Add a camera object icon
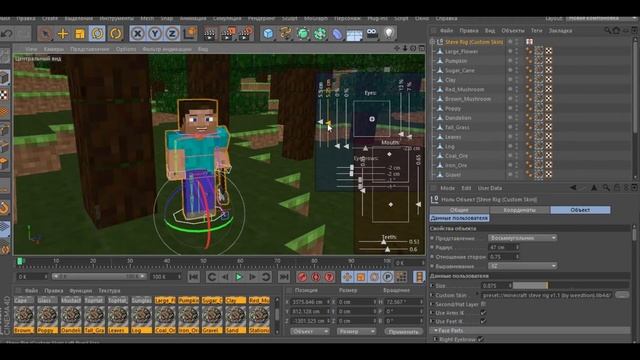This screenshot has height=360, width=640. pos(372,33)
